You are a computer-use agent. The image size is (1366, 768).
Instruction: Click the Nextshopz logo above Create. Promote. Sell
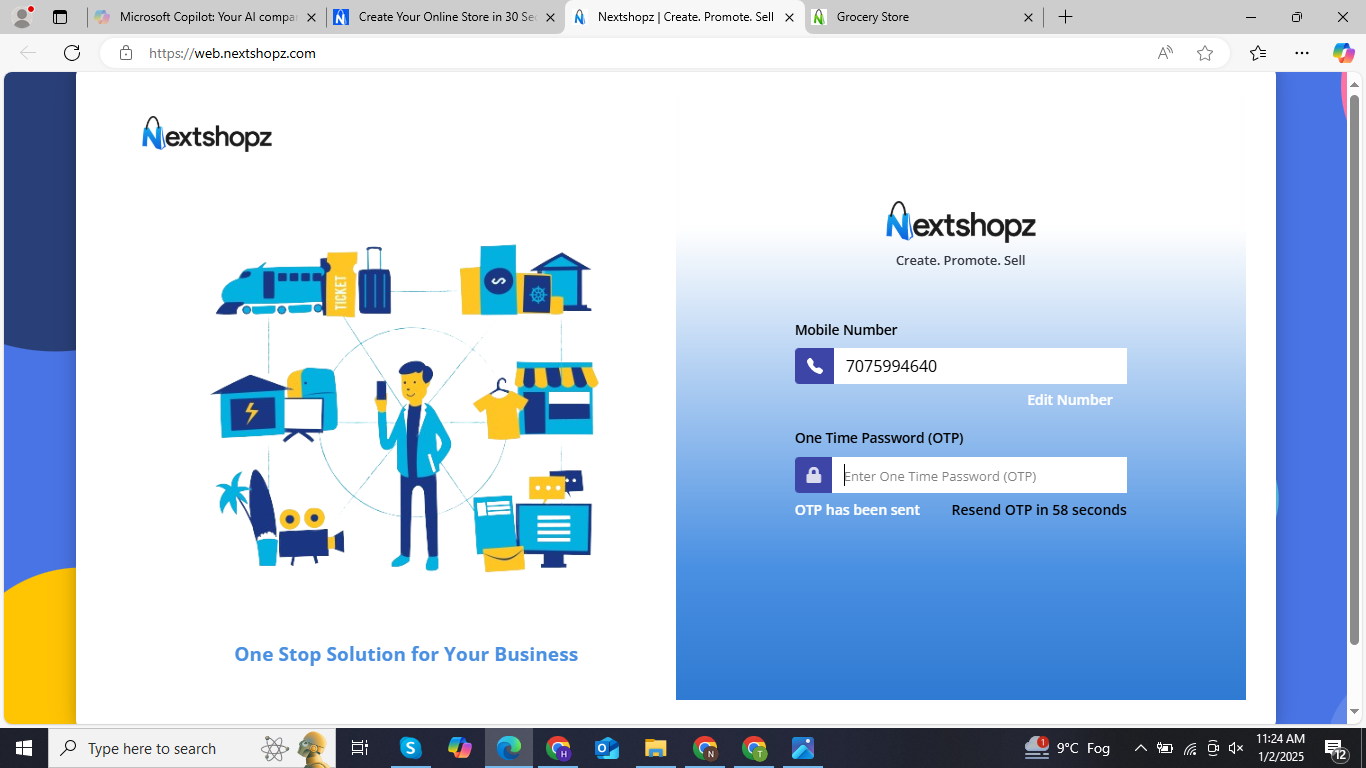point(961,222)
